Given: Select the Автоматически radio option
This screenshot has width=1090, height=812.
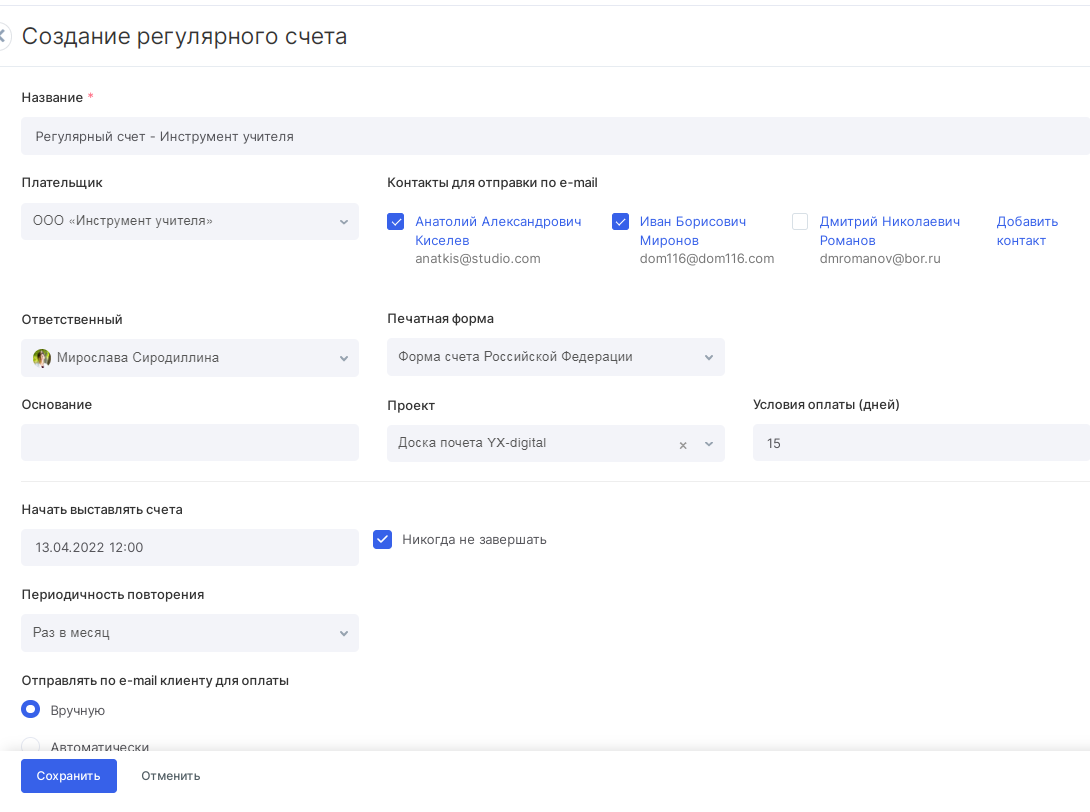Looking at the screenshot, I should point(31,745).
